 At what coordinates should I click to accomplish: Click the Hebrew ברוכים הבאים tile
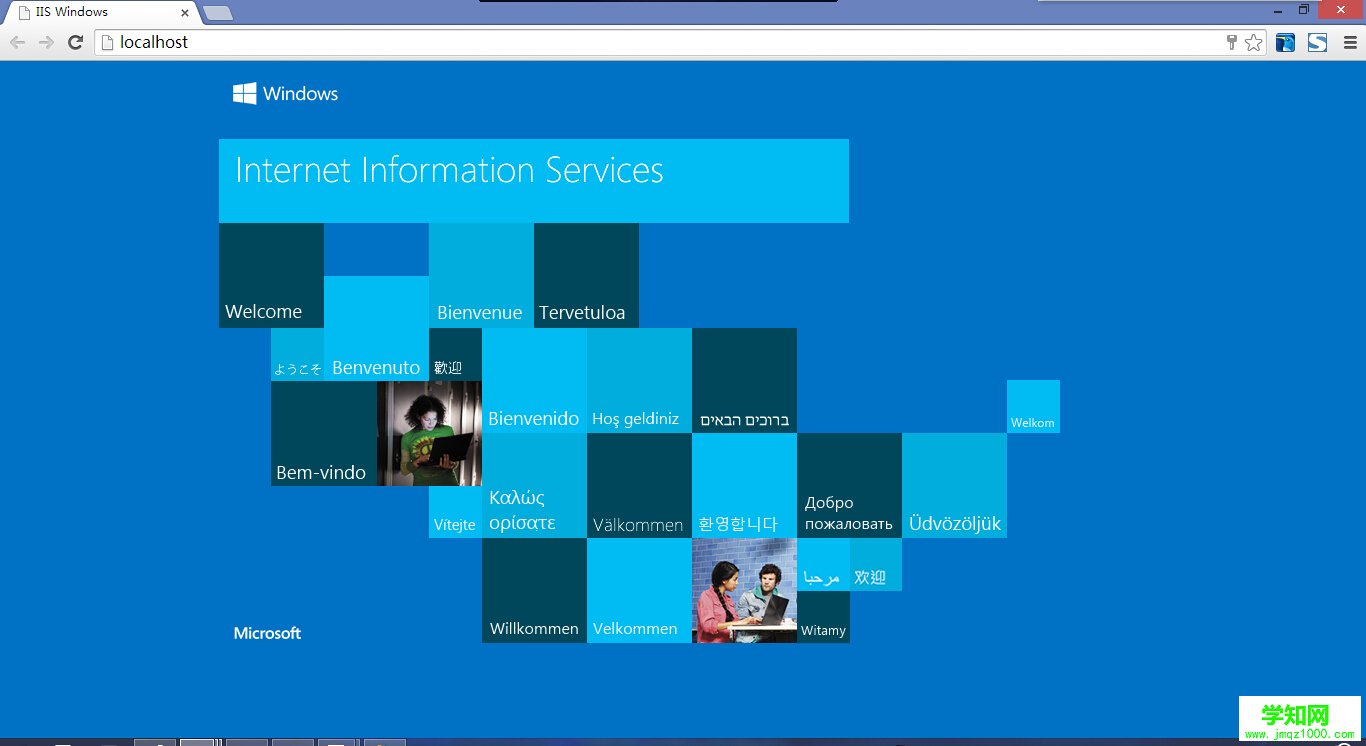click(x=744, y=380)
